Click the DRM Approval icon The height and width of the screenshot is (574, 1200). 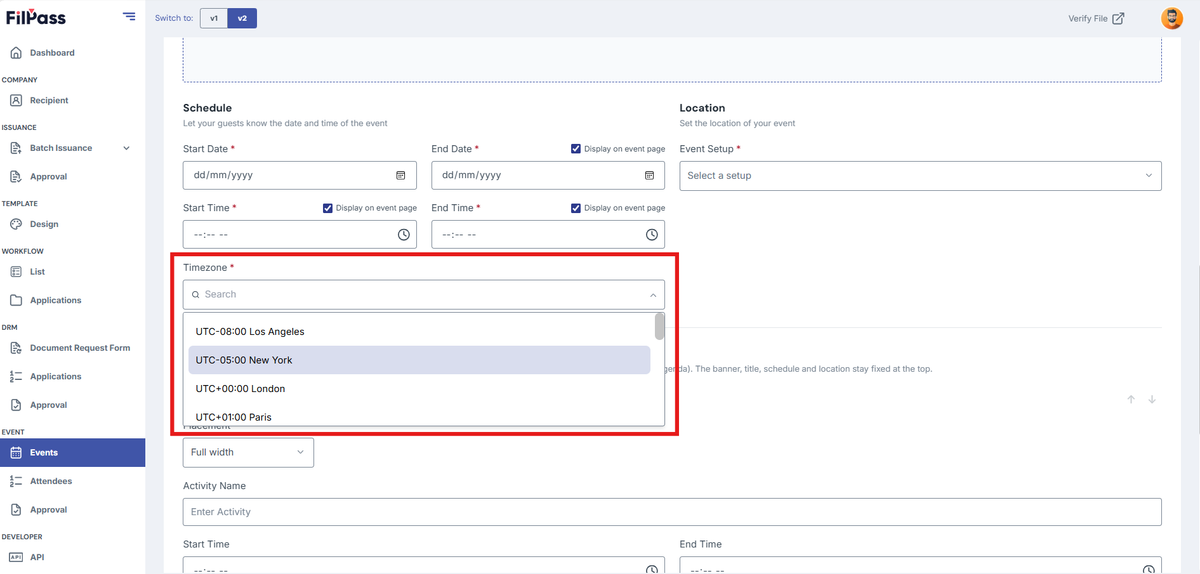[16, 405]
